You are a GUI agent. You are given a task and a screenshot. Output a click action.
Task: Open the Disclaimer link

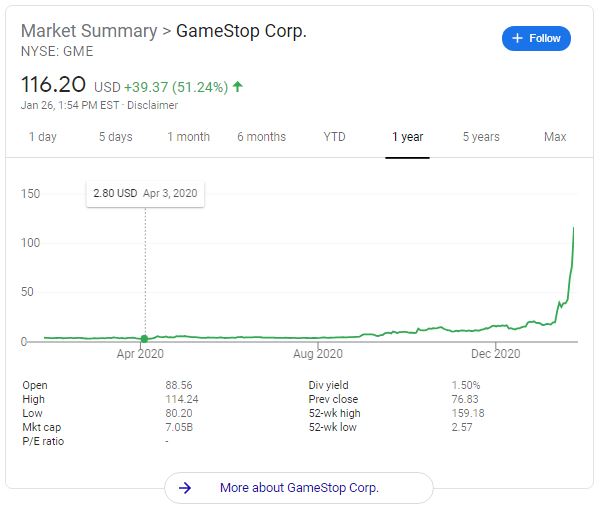(x=154, y=105)
